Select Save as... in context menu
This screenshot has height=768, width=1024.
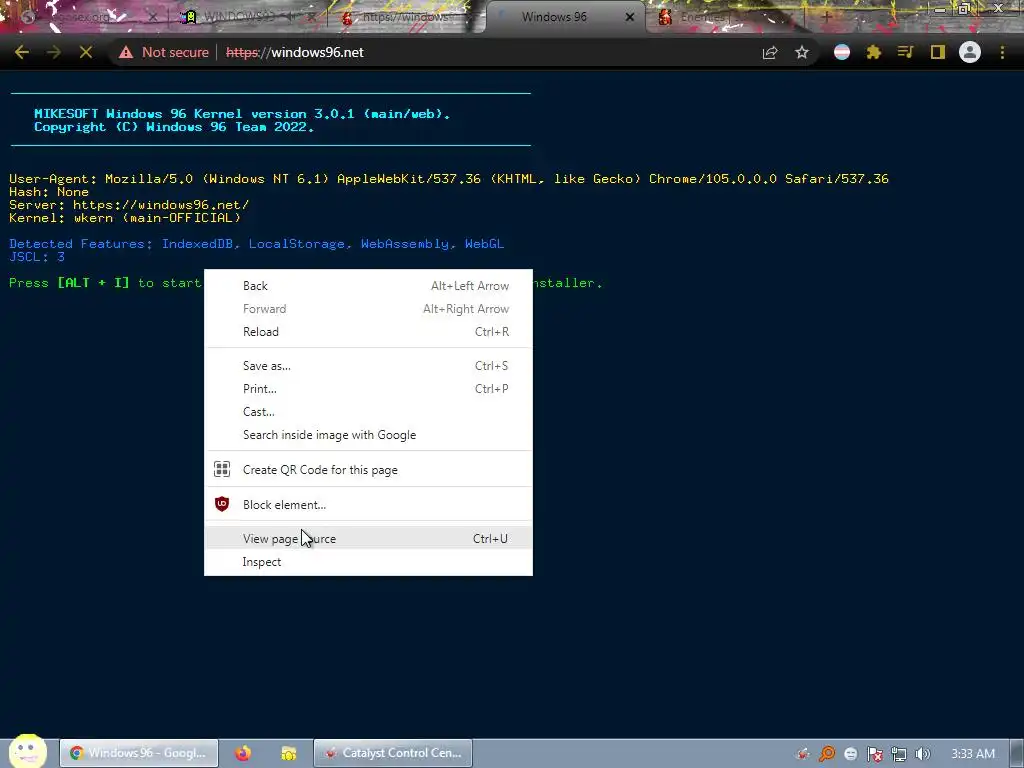pyautogui.click(x=368, y=366)
